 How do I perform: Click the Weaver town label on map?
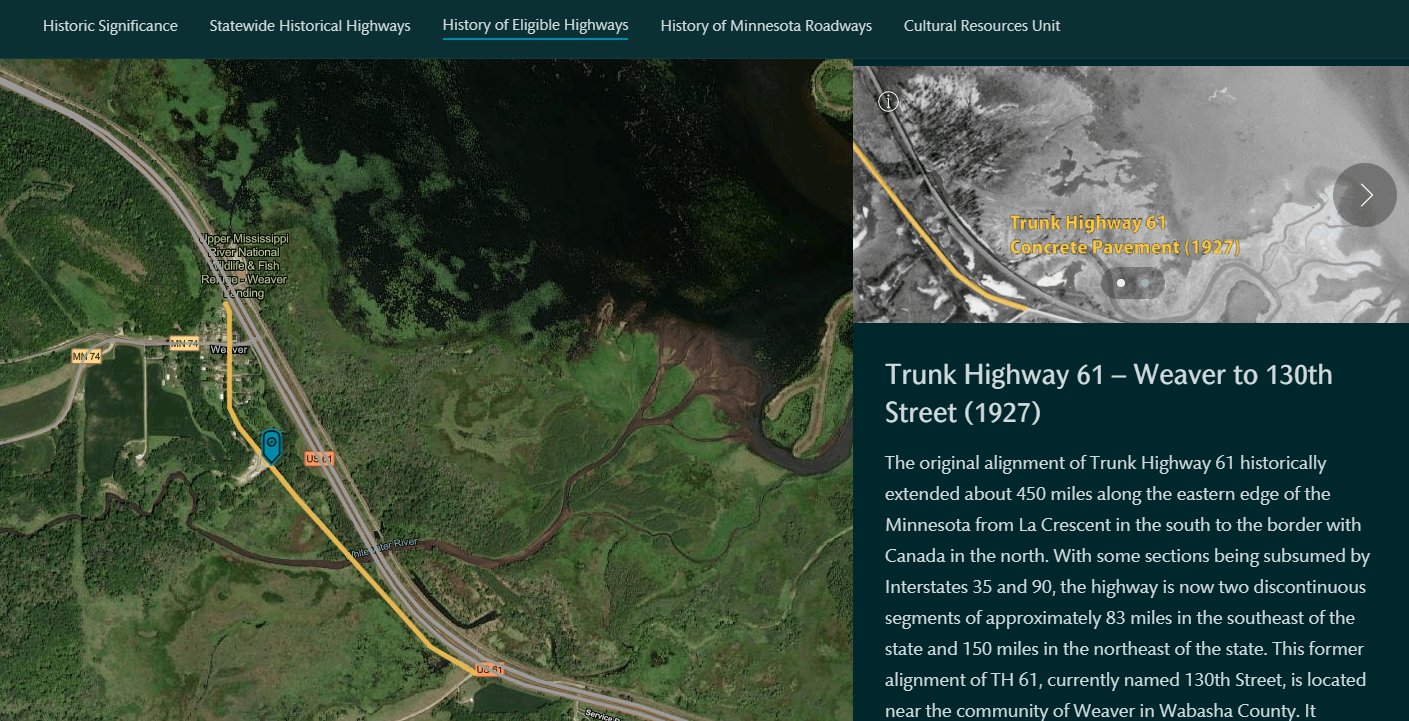tap(229, 349)
